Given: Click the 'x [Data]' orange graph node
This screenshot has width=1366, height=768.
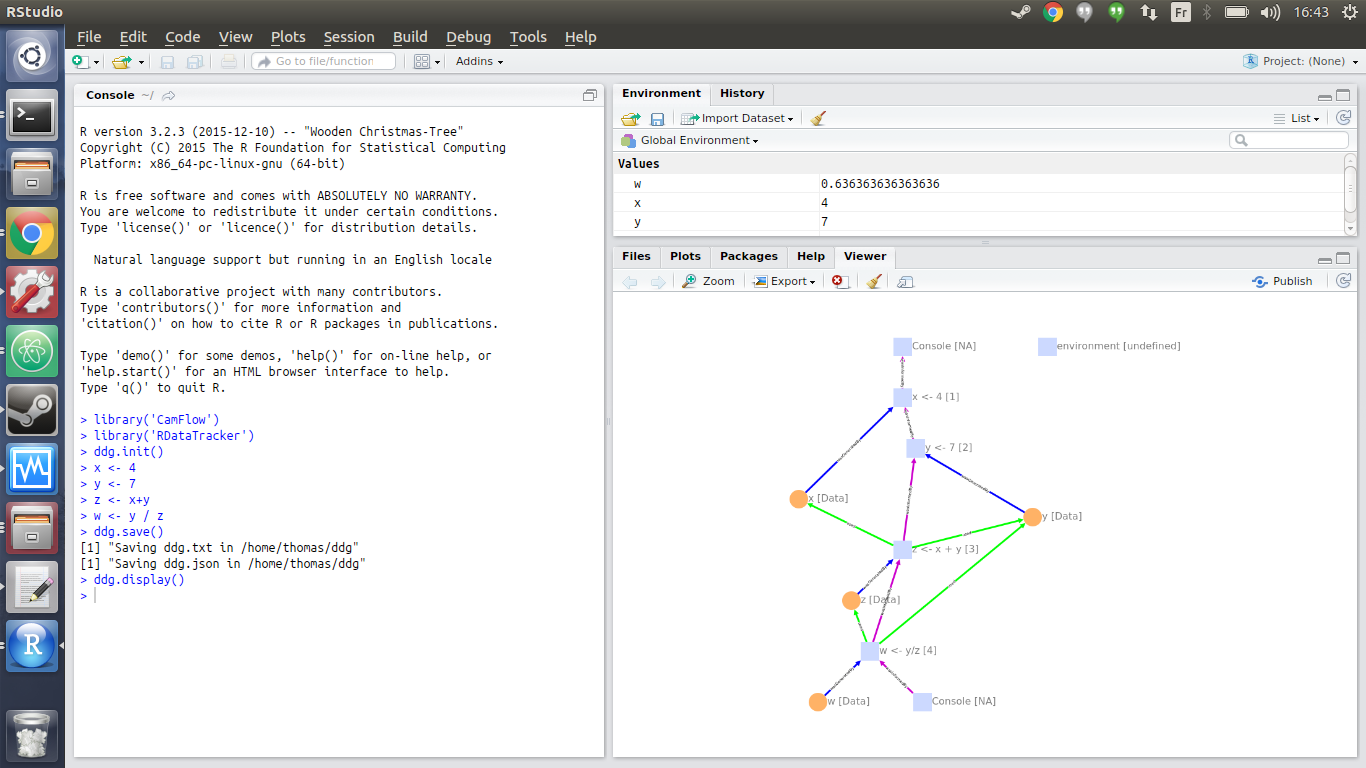Looking at the screenshot, I should [x=798, y=498].
